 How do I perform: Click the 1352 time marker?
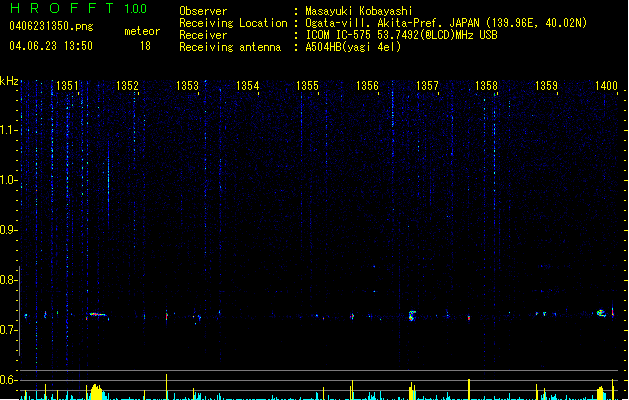tap(127, 86)
